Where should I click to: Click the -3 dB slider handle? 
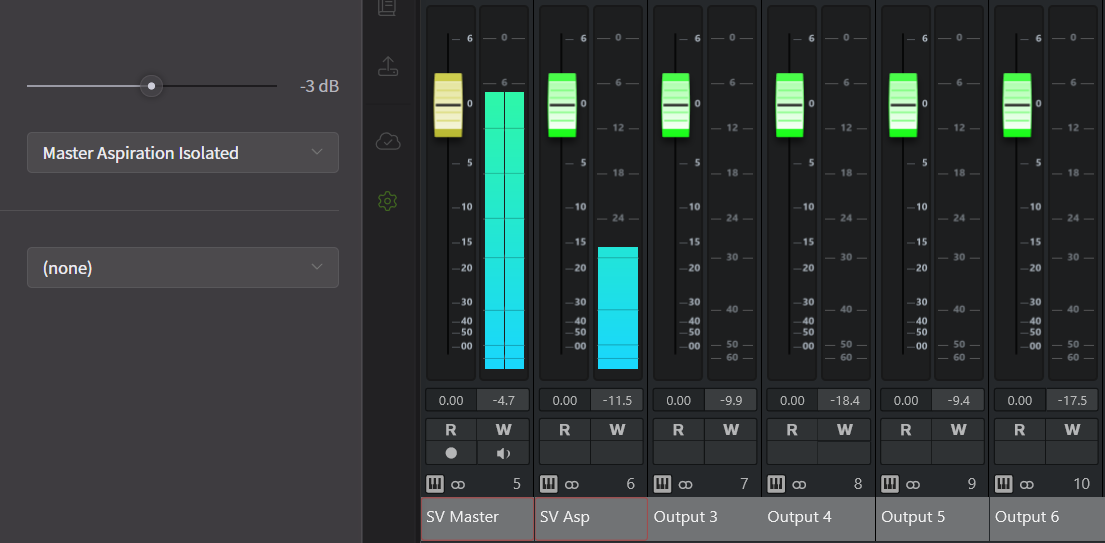point(151,86)
